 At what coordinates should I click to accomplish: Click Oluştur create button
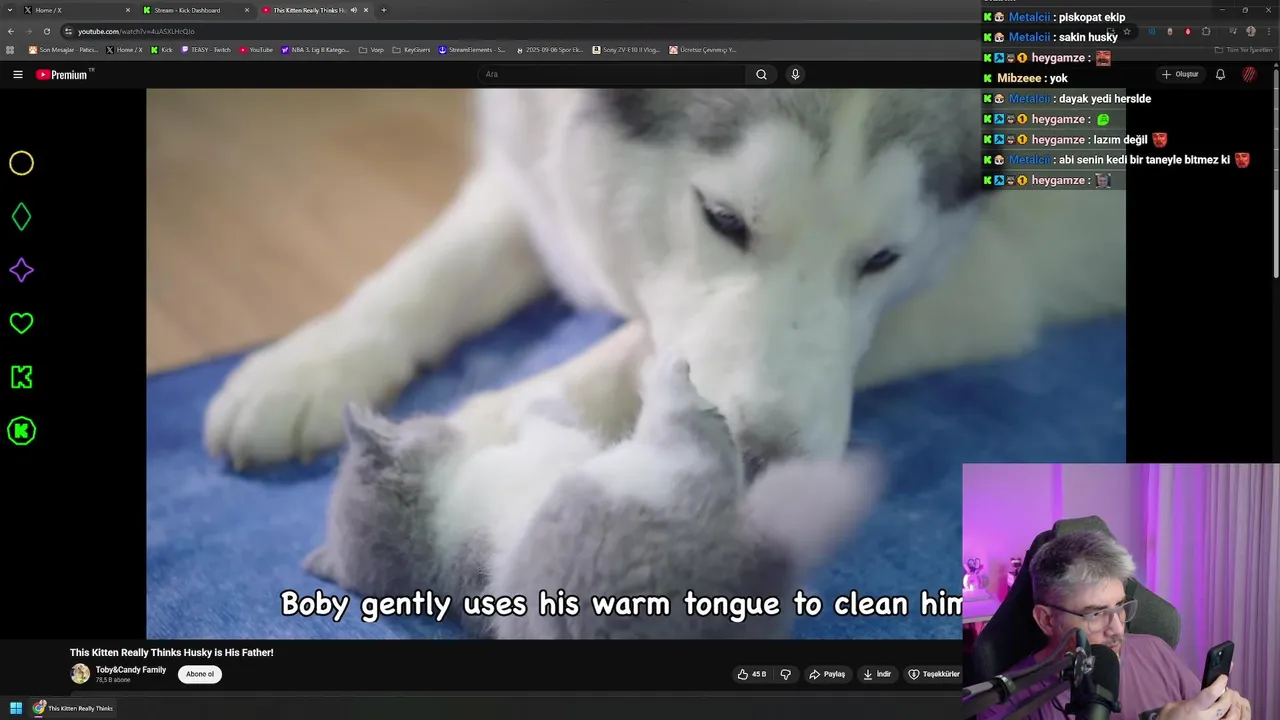1180,74
